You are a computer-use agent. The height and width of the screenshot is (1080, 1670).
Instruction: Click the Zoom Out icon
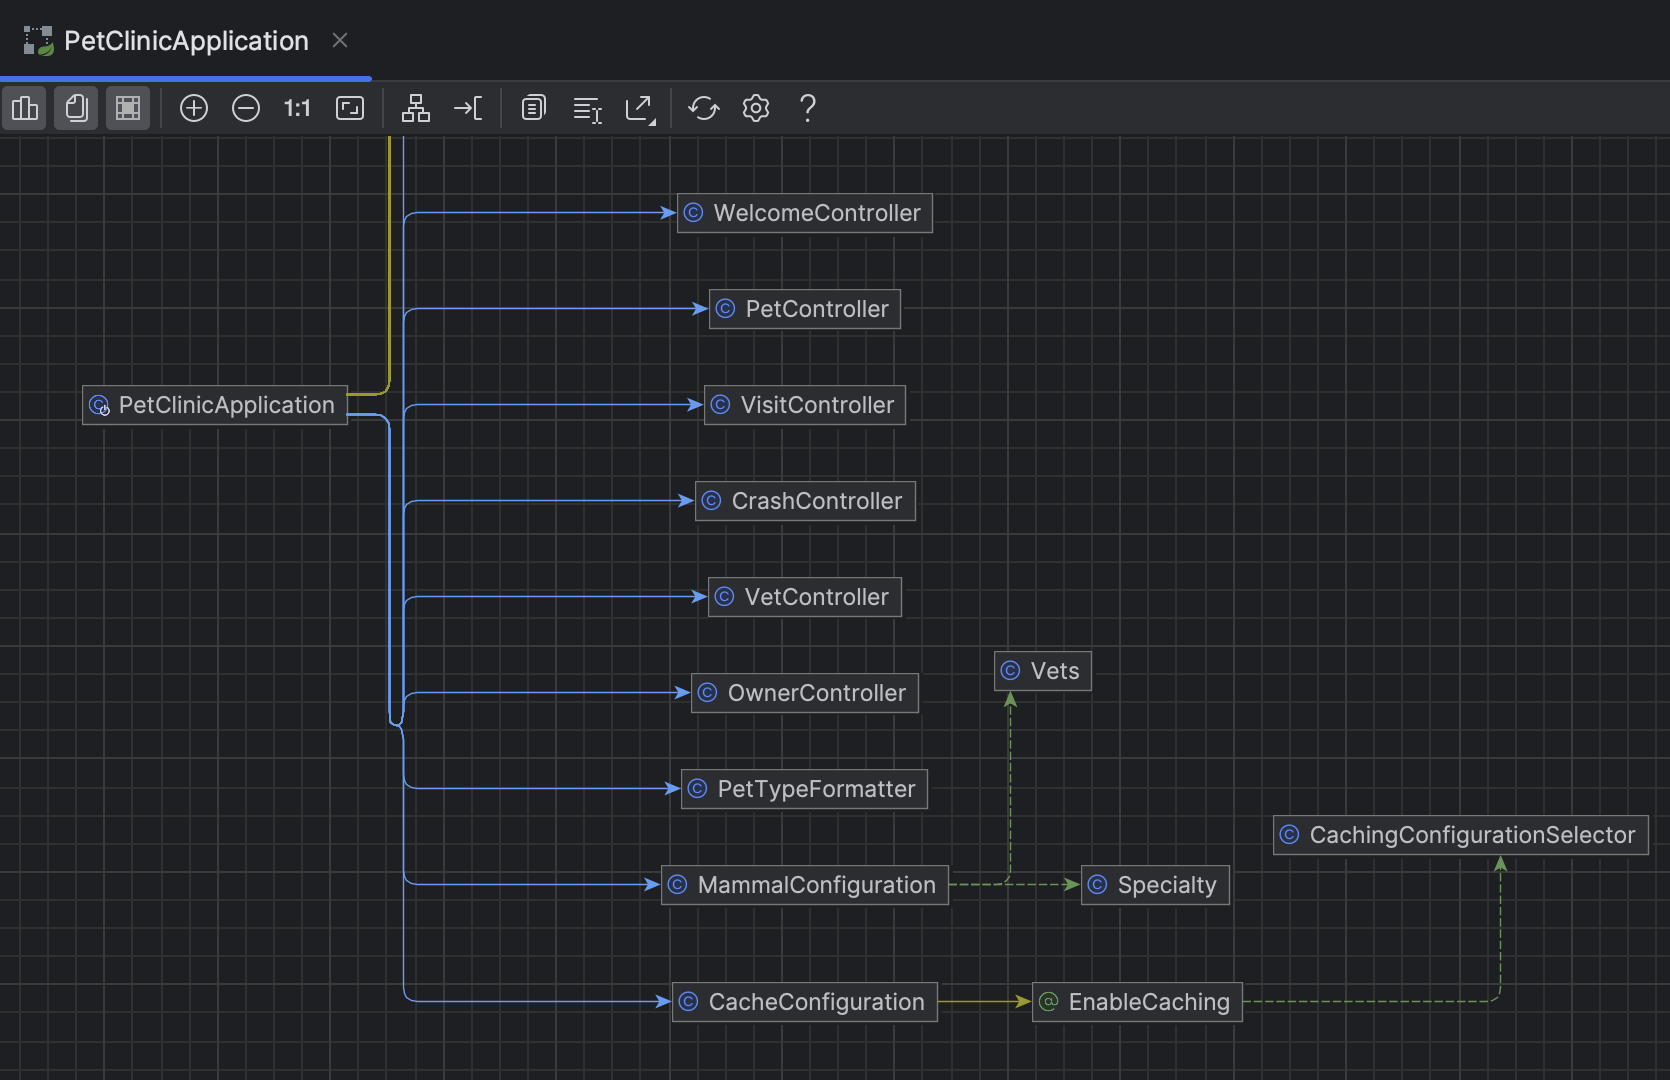245,108
